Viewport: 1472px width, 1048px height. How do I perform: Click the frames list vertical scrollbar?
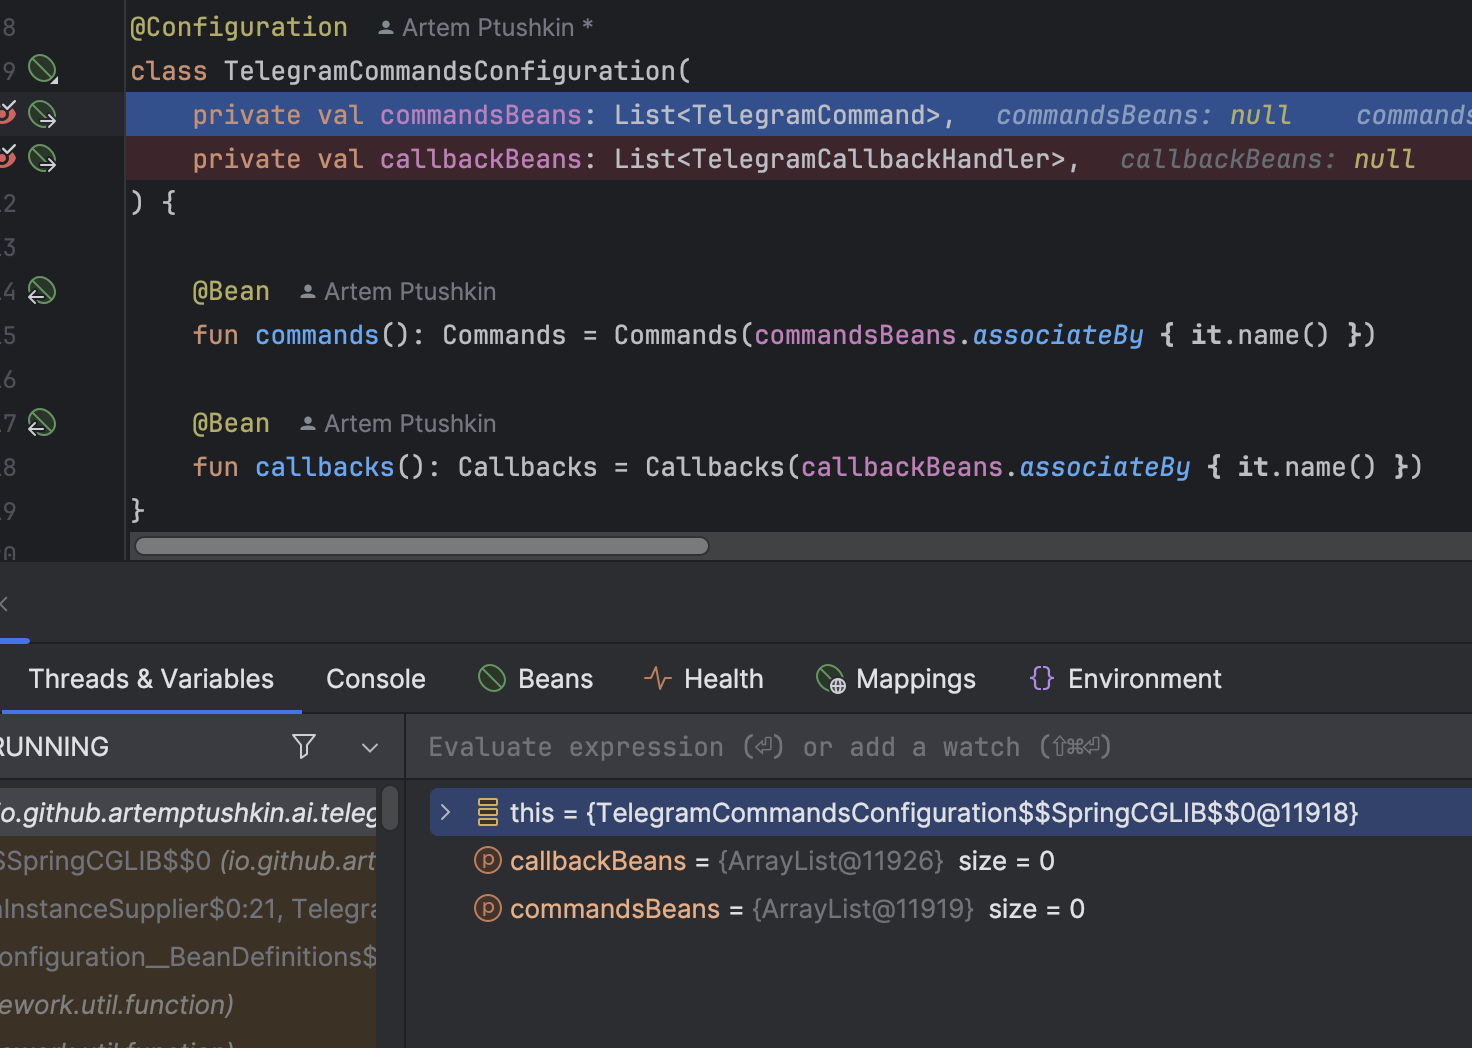pyautogui.click(x=390, y=808)
